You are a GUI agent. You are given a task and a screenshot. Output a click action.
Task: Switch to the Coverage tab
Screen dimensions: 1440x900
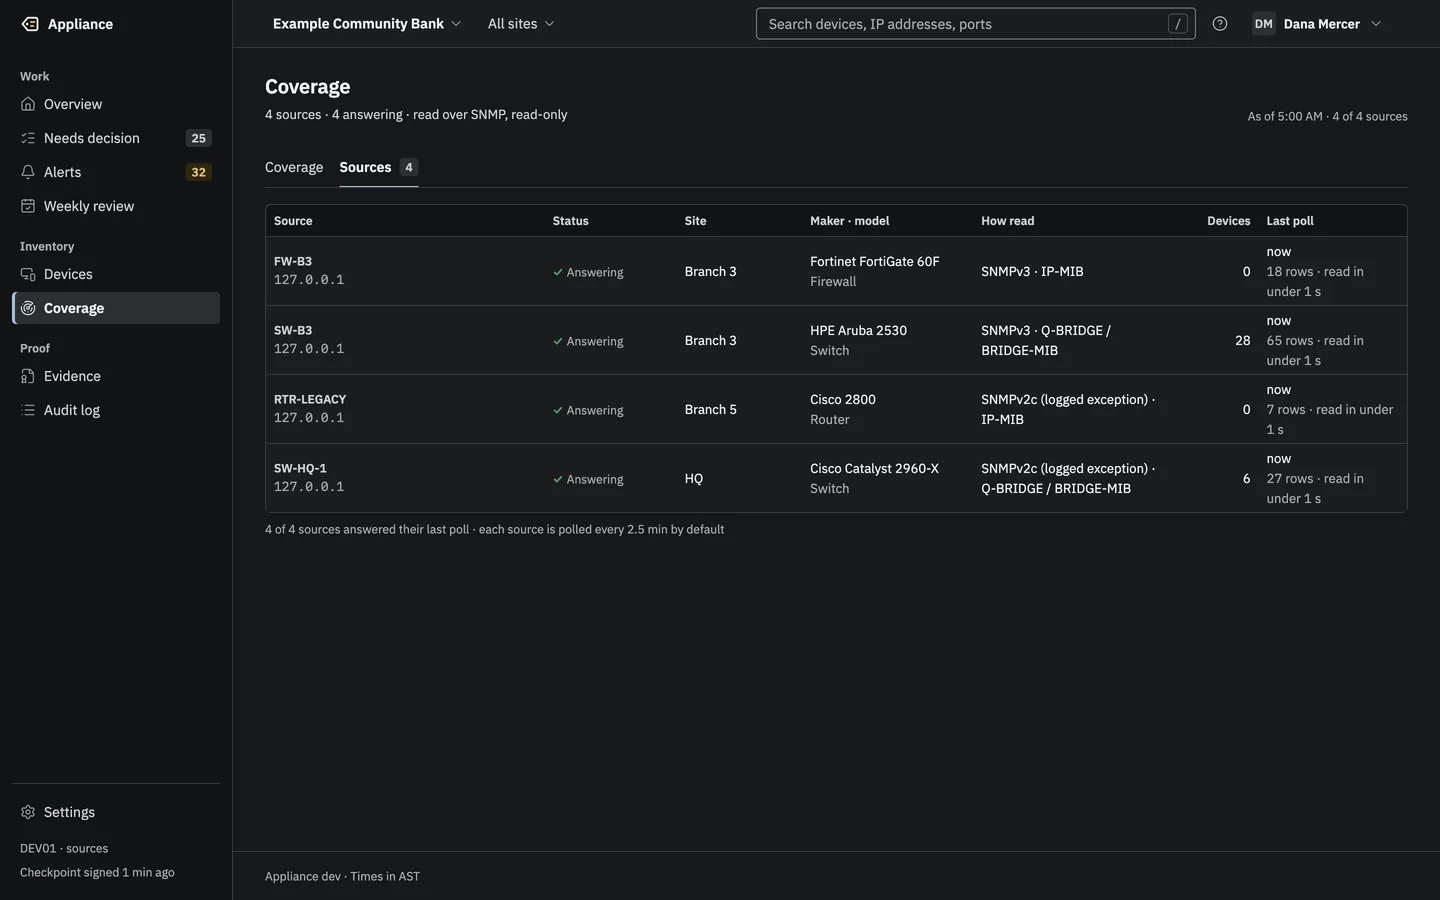click(x=294, y=167)
